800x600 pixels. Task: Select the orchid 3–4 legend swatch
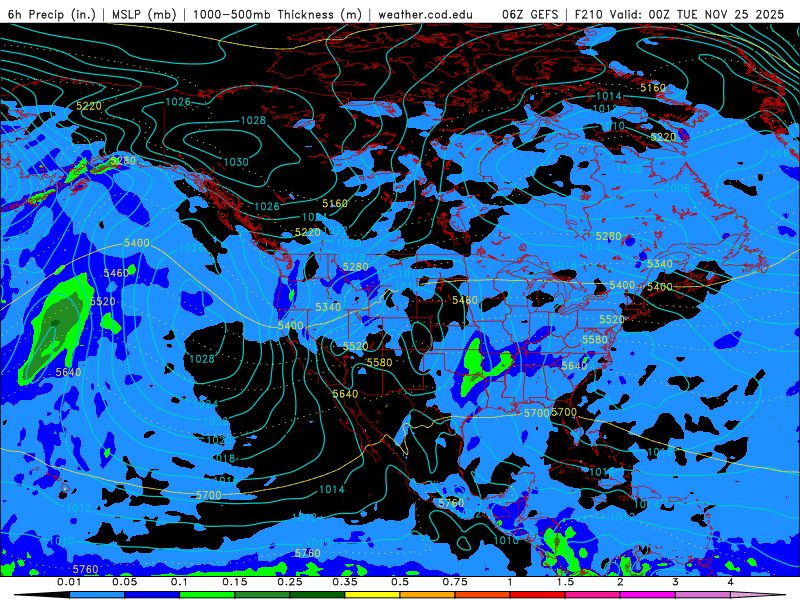(703, 595)
